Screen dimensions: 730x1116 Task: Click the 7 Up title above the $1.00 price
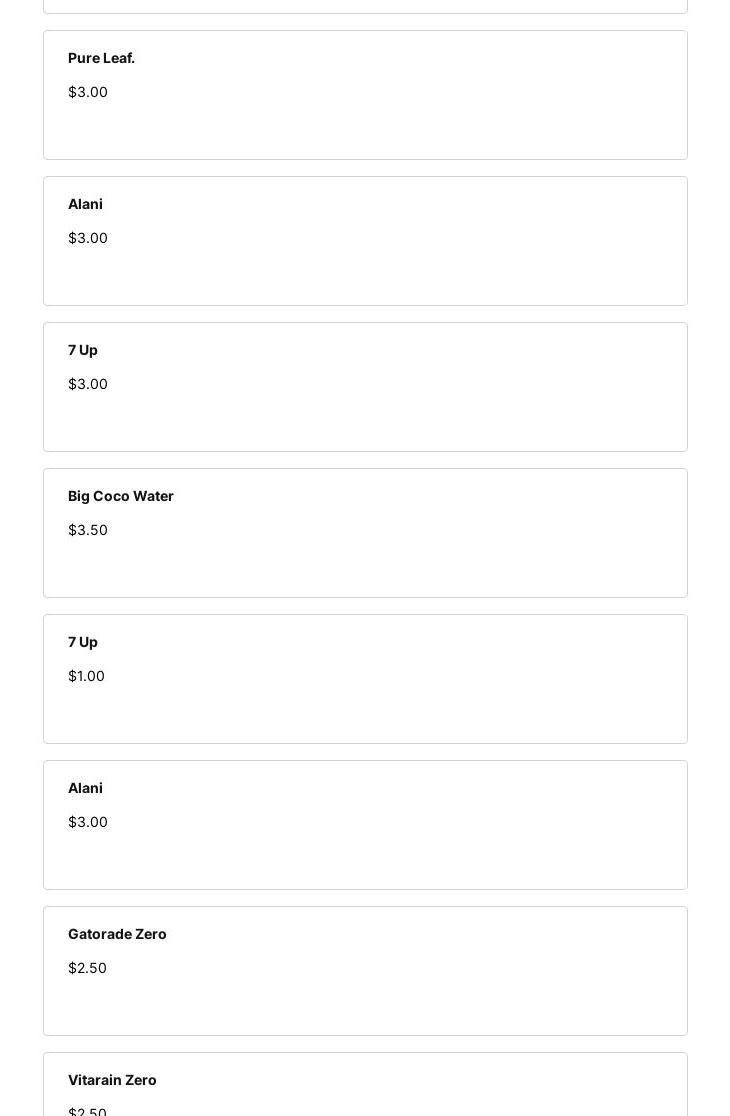coord(83,642)
